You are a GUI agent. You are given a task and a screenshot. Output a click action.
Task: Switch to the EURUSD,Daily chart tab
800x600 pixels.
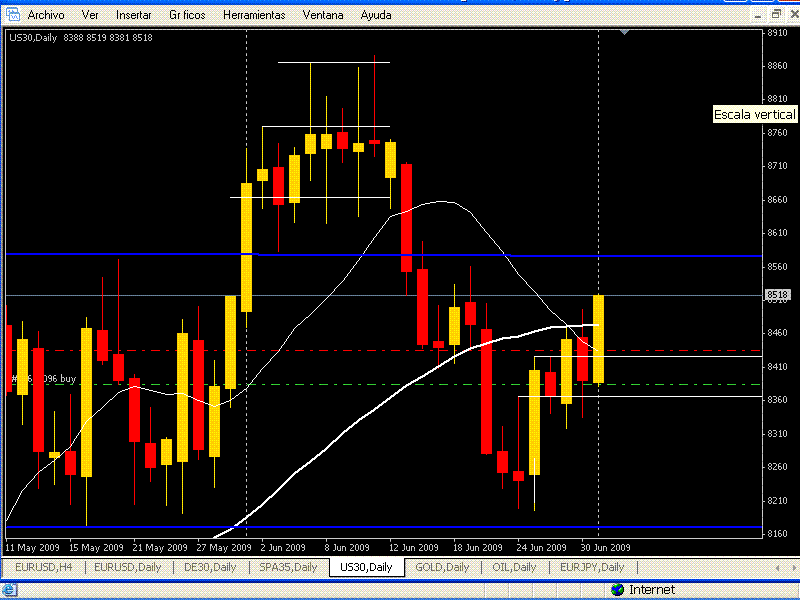tap(128, 567)
